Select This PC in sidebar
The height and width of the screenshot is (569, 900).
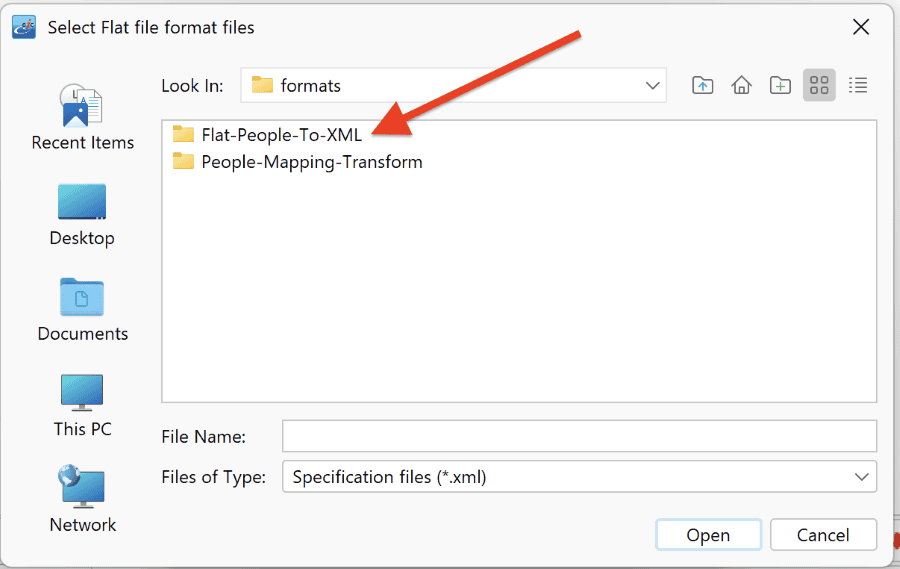pyautogui.click(x=82, y=405)
